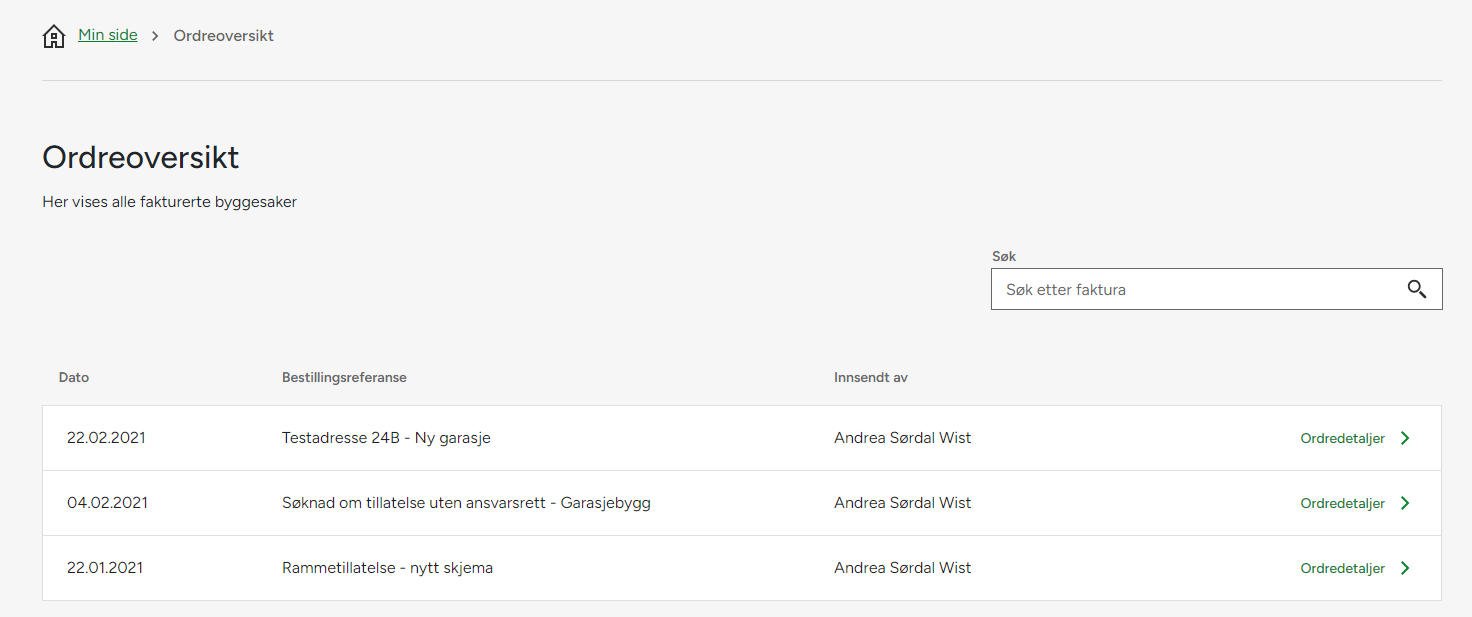
Task: Click Andrea Sørdal Wist in the Rammetillatelse row
Action: pyautogui.click(x=902, y=568)
